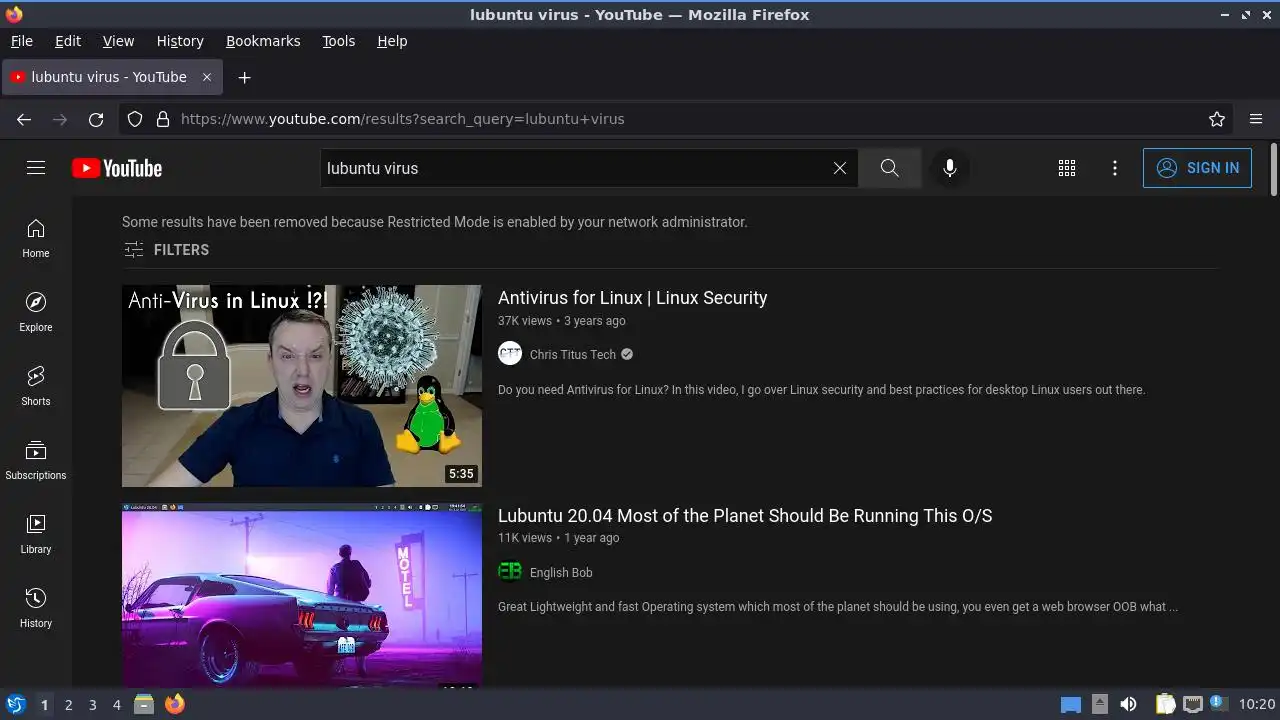The height and width of the screenshot is (720, 1280).
Task: Open Firefox application hamburger menu
Action: point(1256,119)
